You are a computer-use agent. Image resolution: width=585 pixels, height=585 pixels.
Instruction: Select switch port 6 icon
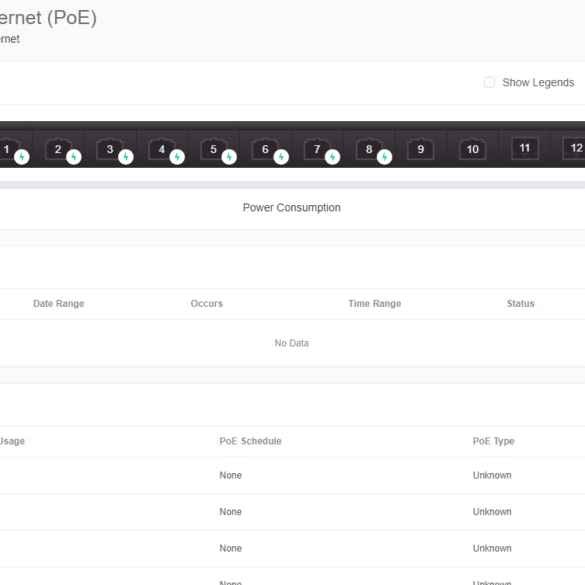[x=265, y=149]
